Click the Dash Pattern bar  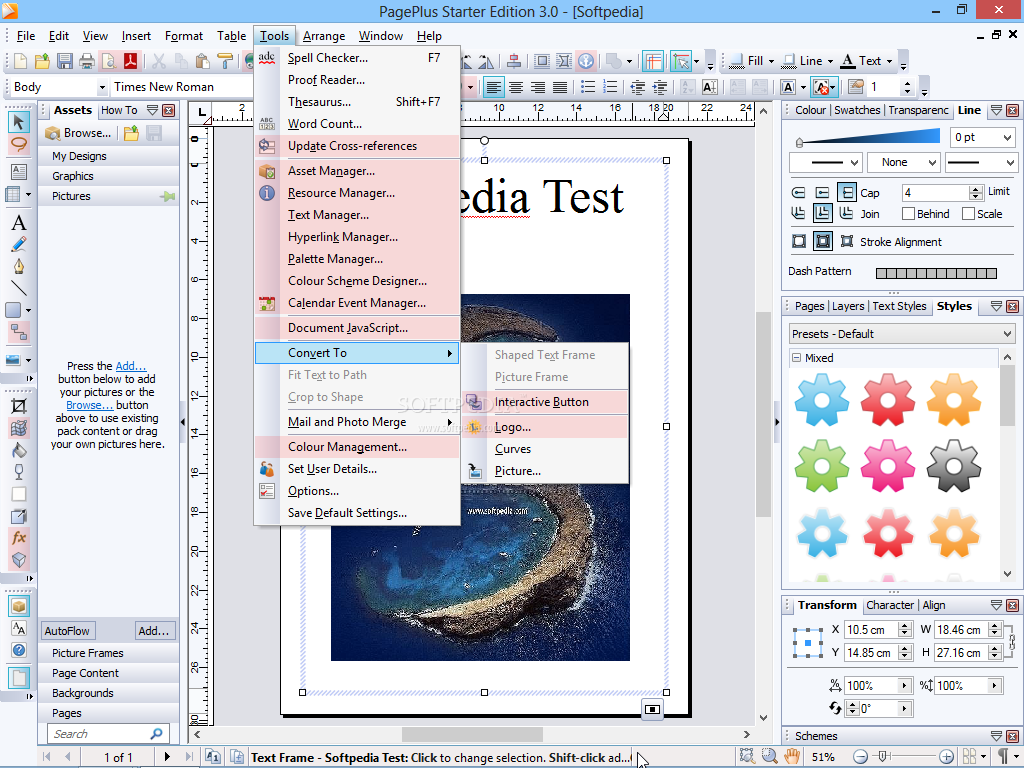pyautogui.click(x=936, y=273)
